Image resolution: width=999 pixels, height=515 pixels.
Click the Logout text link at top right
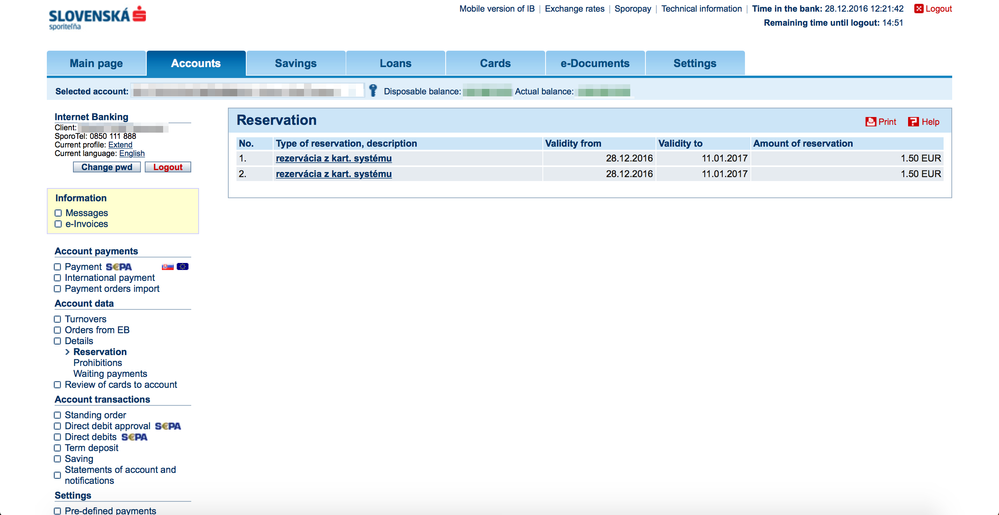click(938, 9)
